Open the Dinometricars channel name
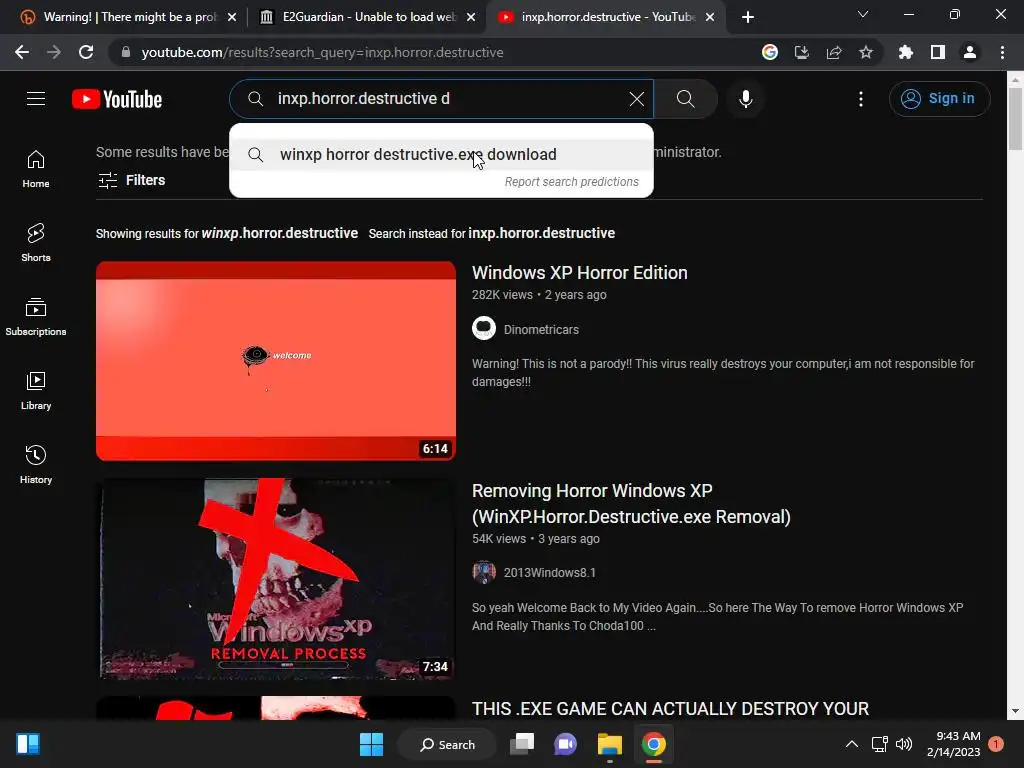 coord(541,330)
